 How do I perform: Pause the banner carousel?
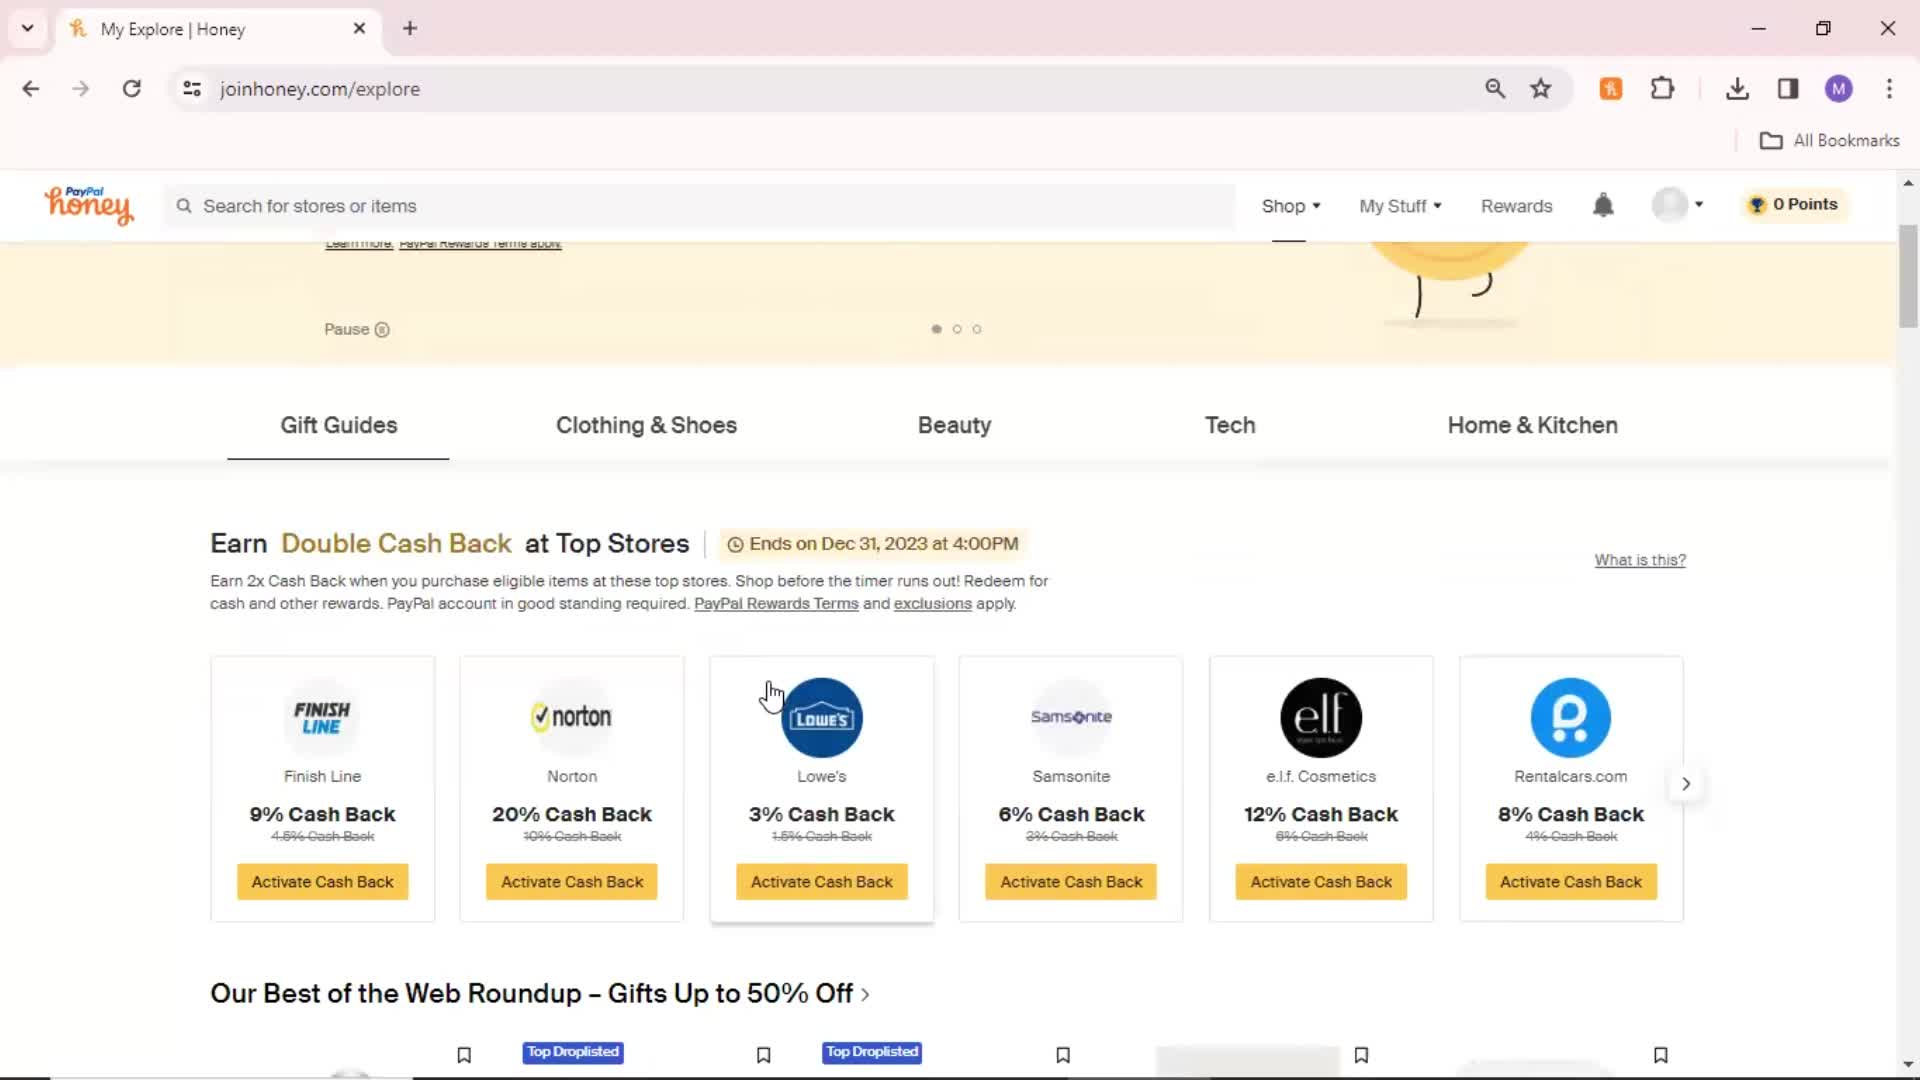pos(357,329)
